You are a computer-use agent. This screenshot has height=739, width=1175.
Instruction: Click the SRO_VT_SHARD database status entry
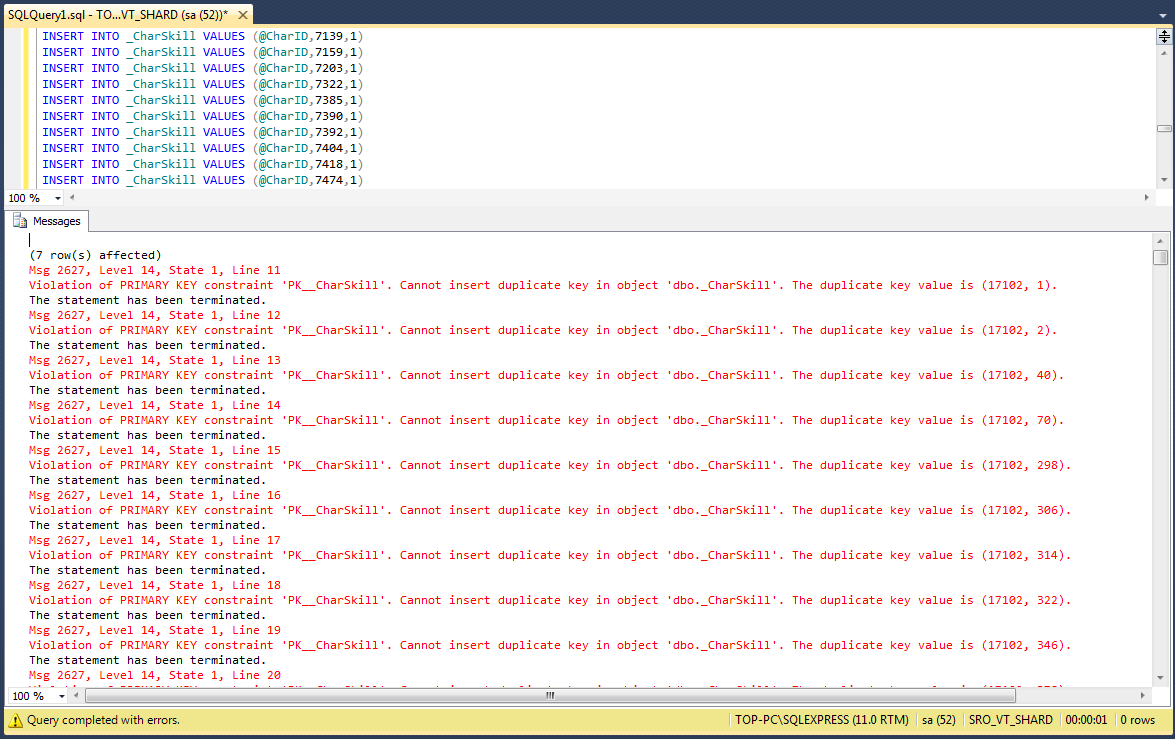(x=1010, y=720)
